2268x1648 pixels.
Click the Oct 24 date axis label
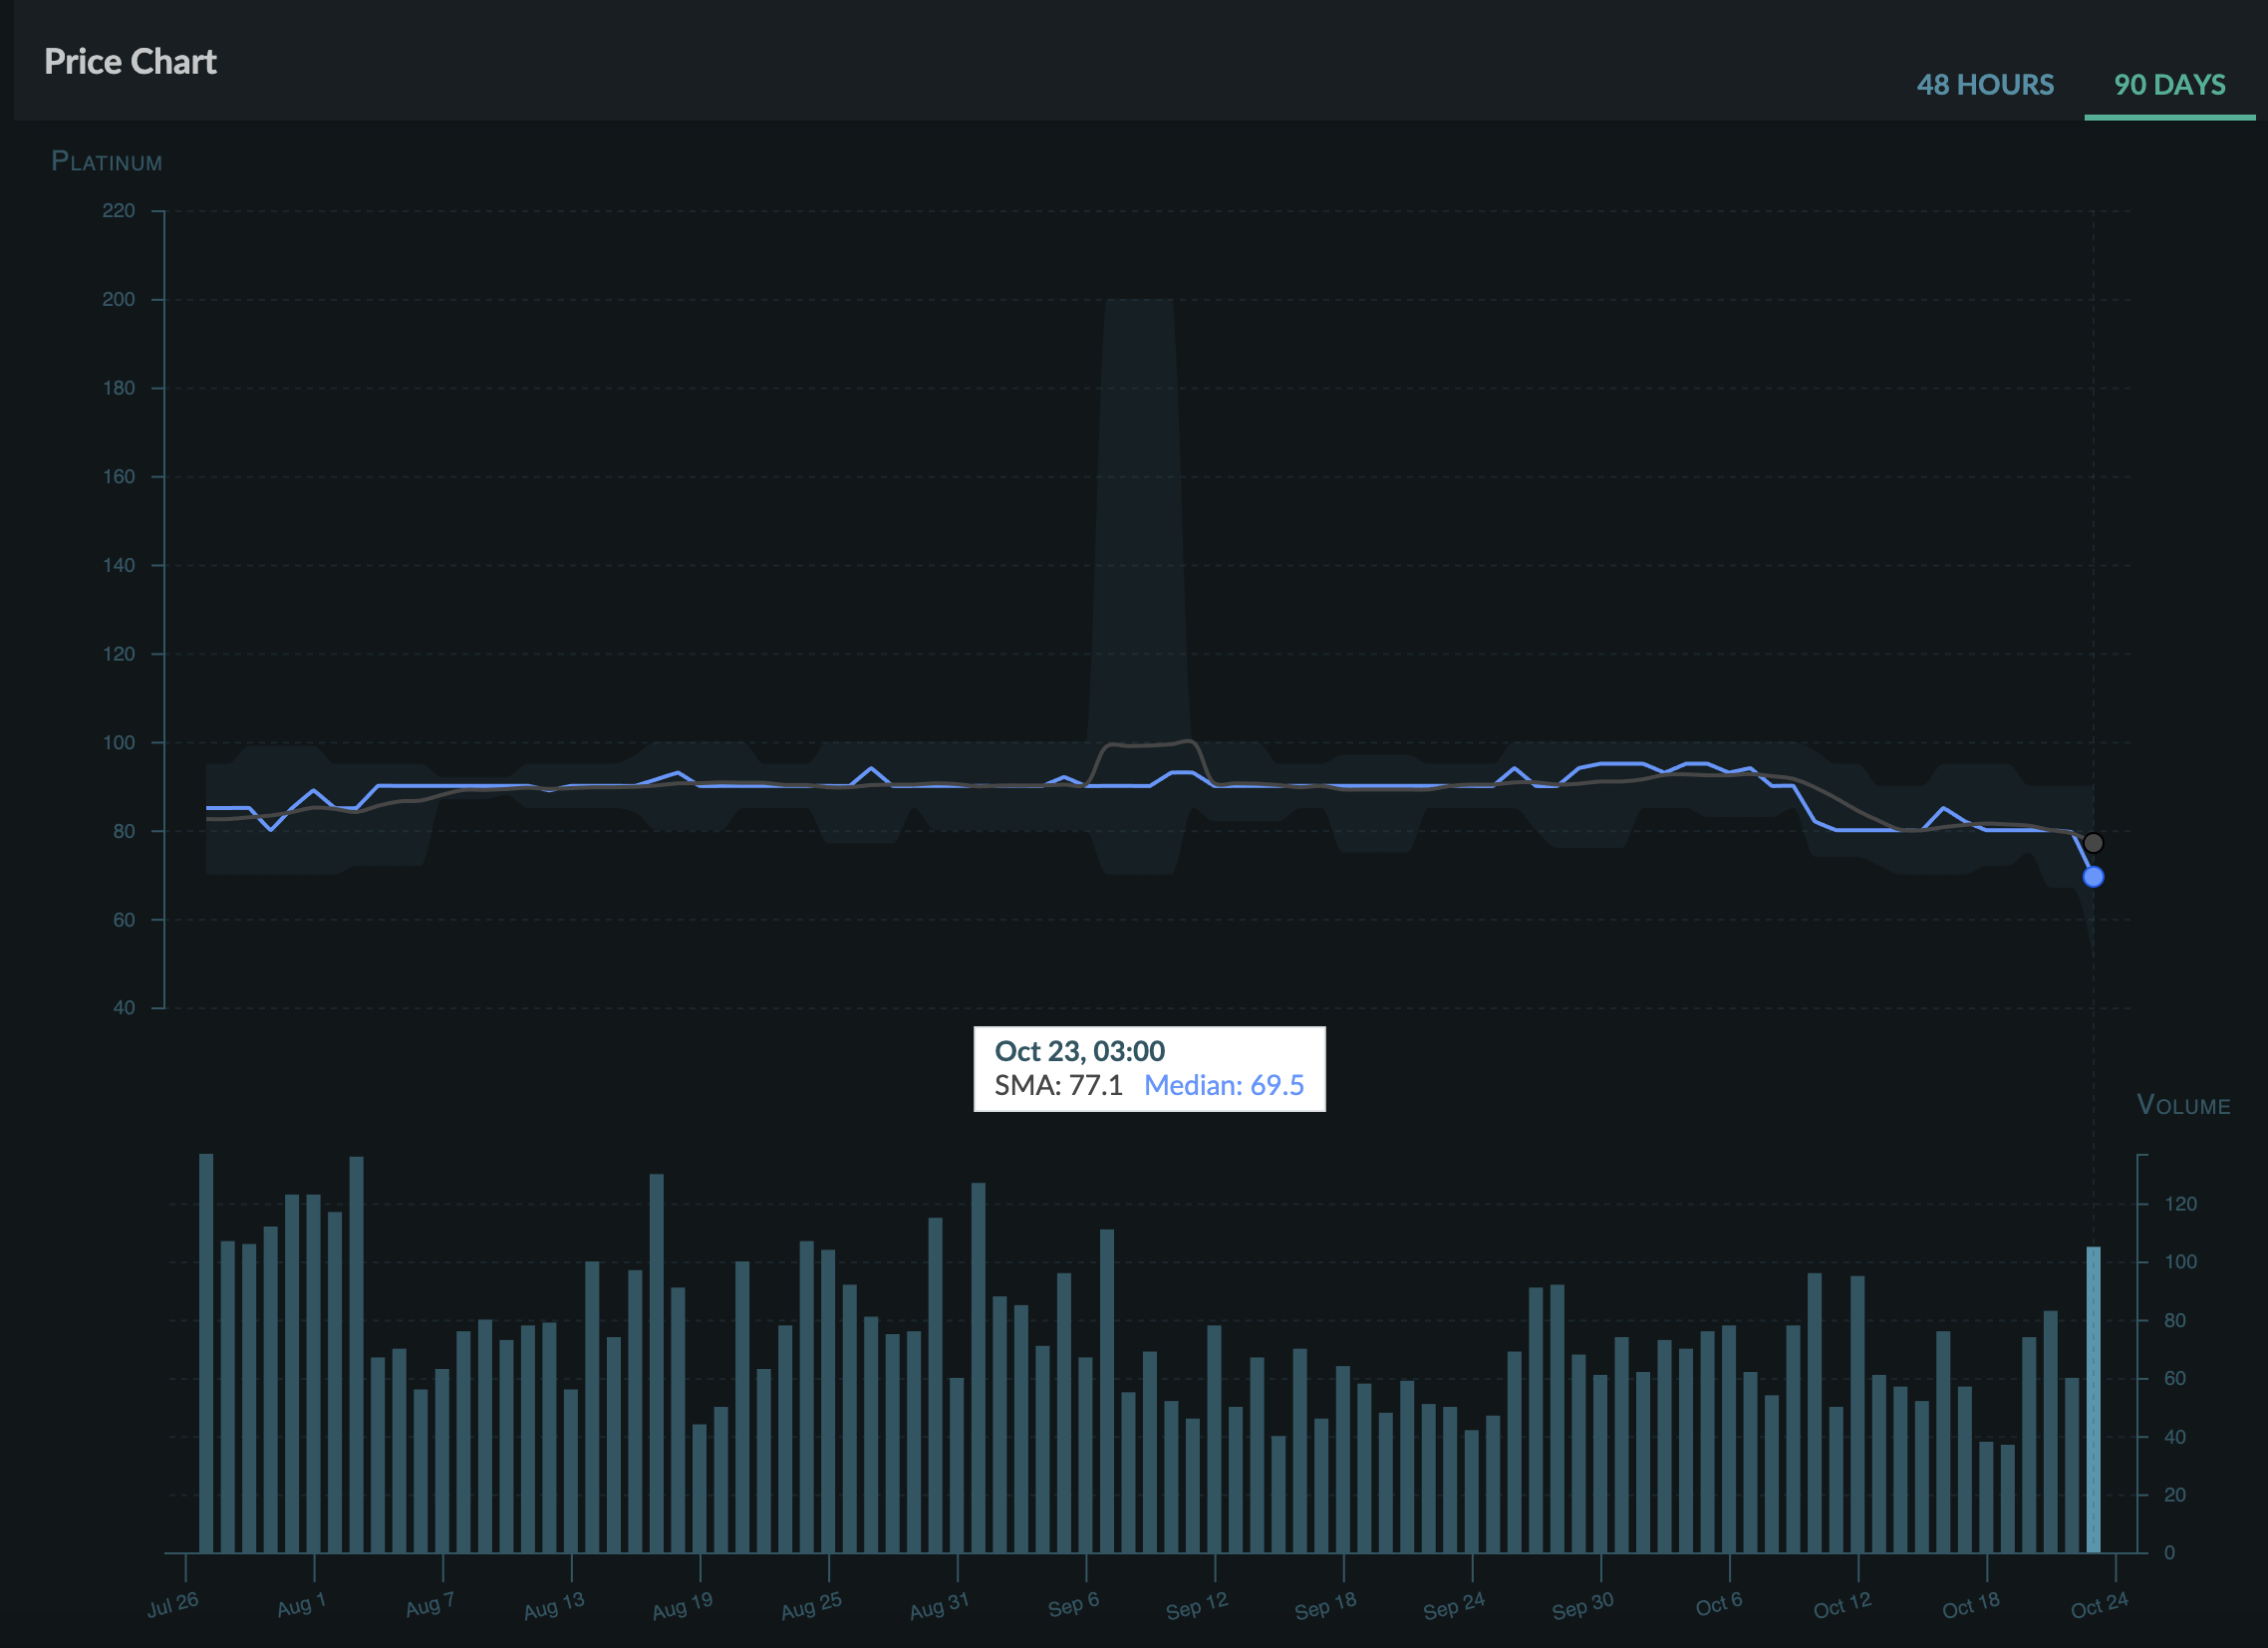coord(2098,1605)
